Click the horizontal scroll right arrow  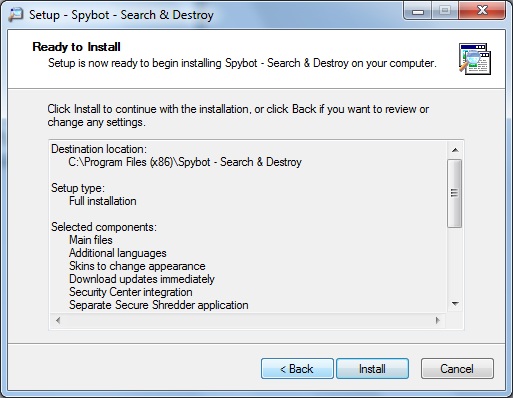point(438,320)
